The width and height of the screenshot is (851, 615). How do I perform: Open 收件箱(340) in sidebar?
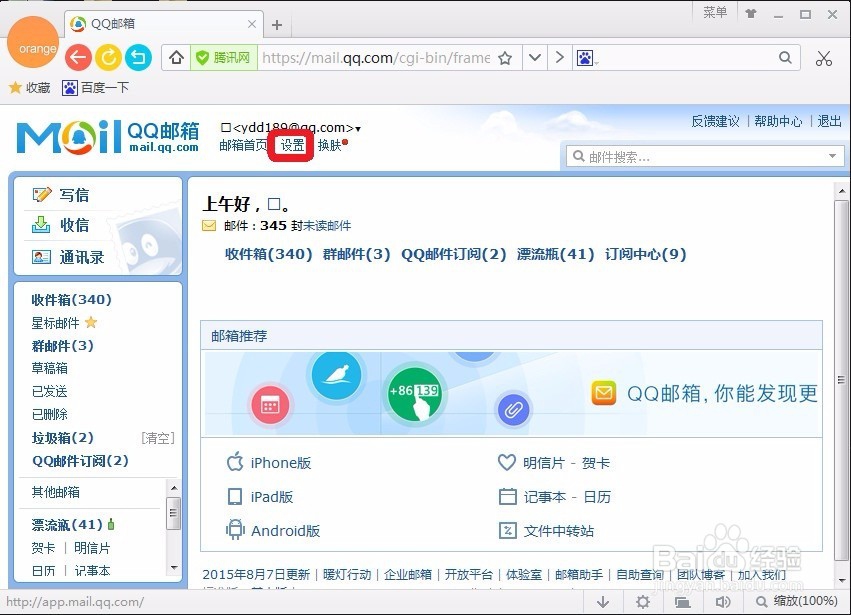71,300
